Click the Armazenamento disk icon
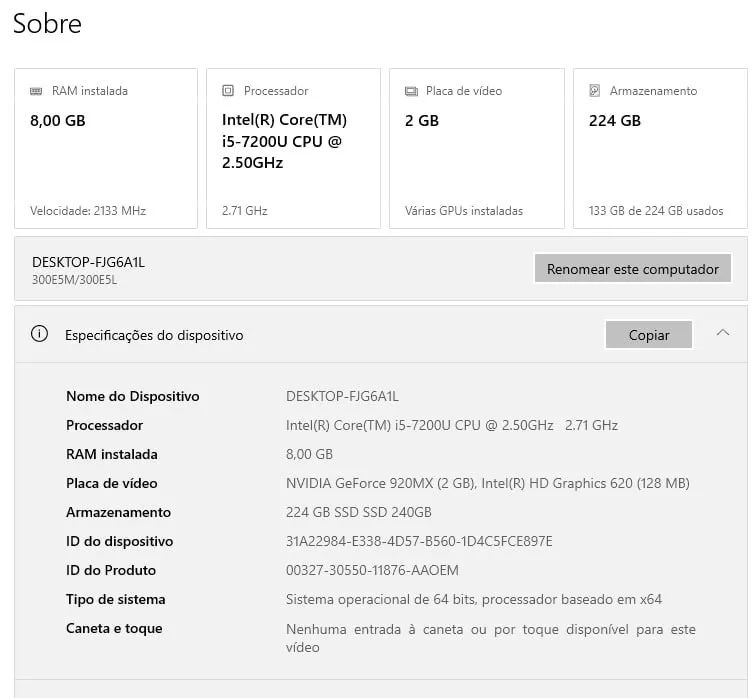This screenshot has height=698, width=752. pos(594,91)
